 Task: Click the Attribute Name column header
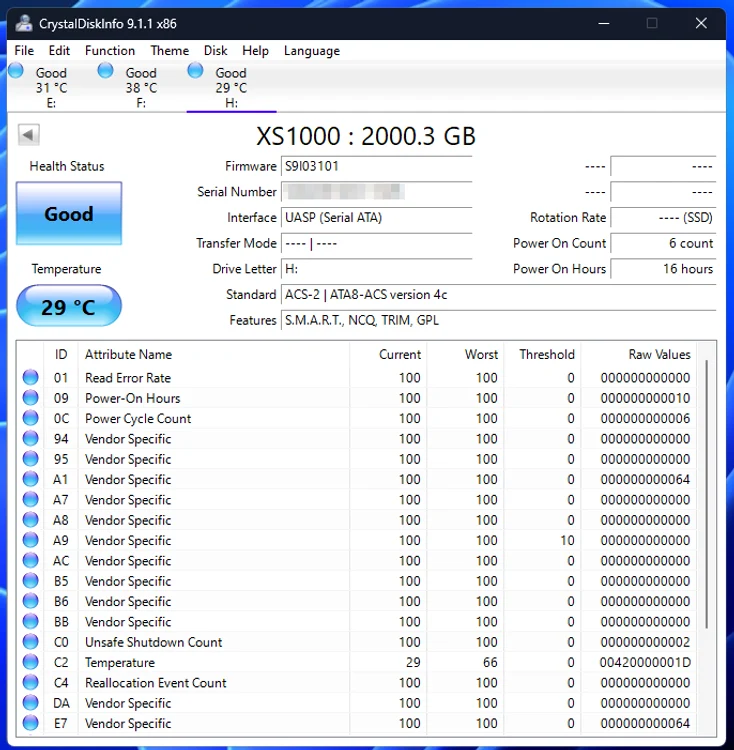(214, 354)
